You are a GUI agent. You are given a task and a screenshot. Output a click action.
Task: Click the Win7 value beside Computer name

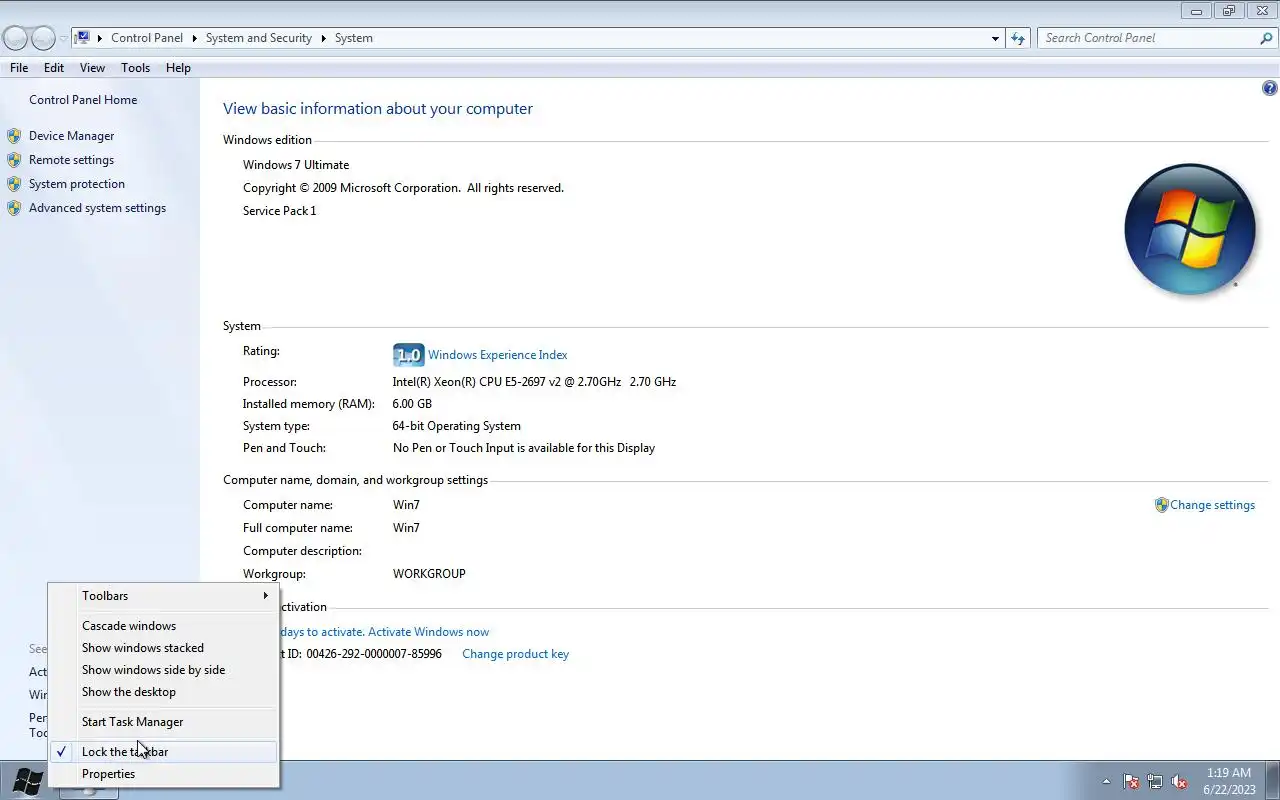coord(406,505)
